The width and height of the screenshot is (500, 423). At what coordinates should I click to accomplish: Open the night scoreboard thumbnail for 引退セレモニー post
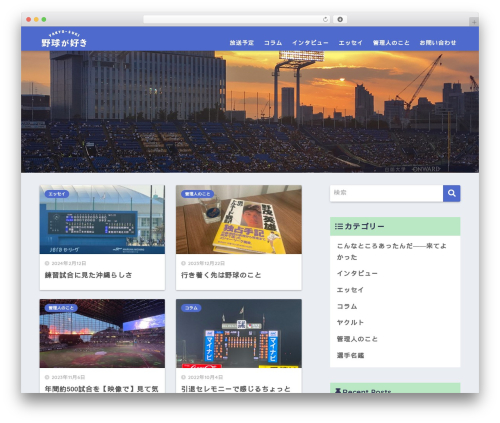239,333
